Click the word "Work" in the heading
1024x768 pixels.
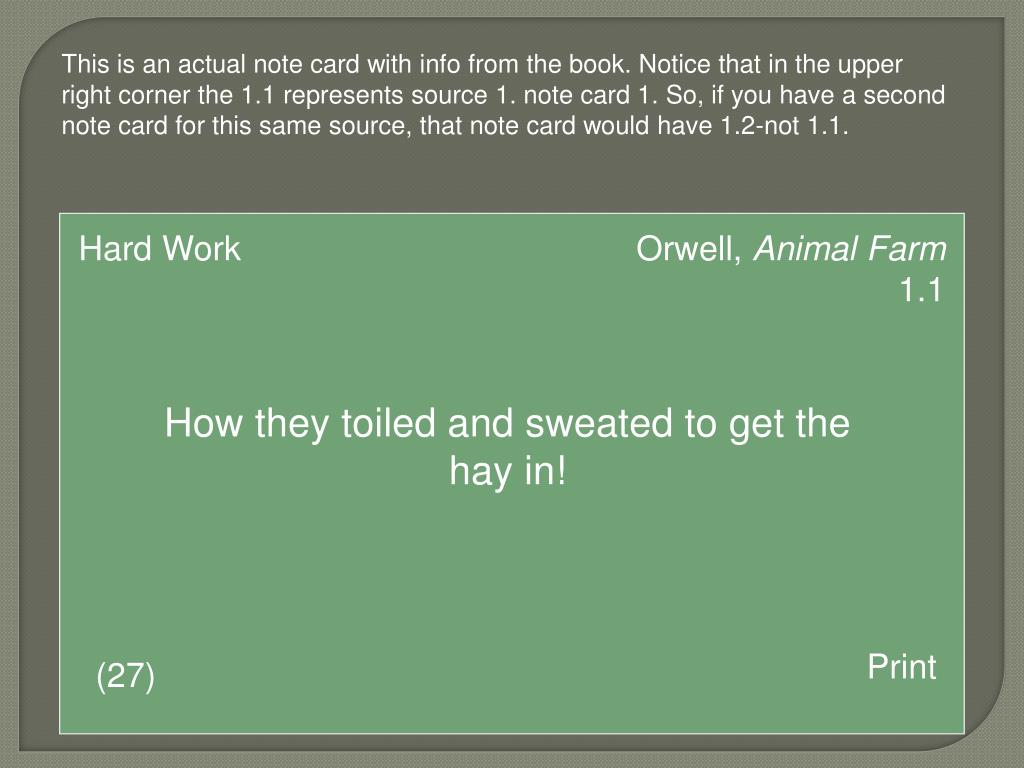pyautogui.click(x=201, y=249)
